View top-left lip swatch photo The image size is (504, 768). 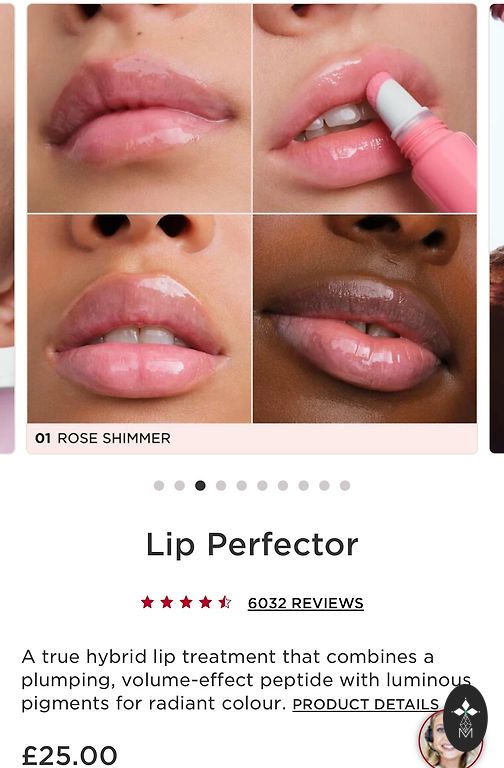[139, 108]
